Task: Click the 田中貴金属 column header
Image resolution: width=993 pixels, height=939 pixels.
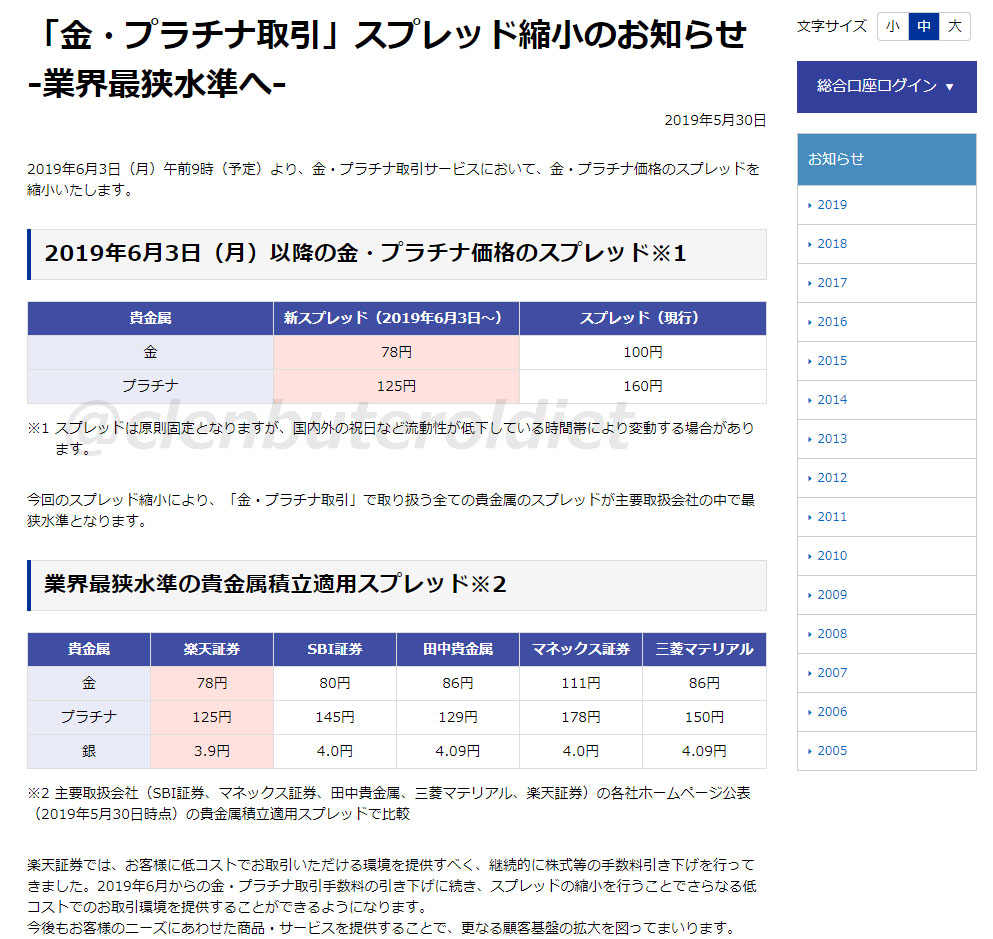Action: (x=457, y=649)
